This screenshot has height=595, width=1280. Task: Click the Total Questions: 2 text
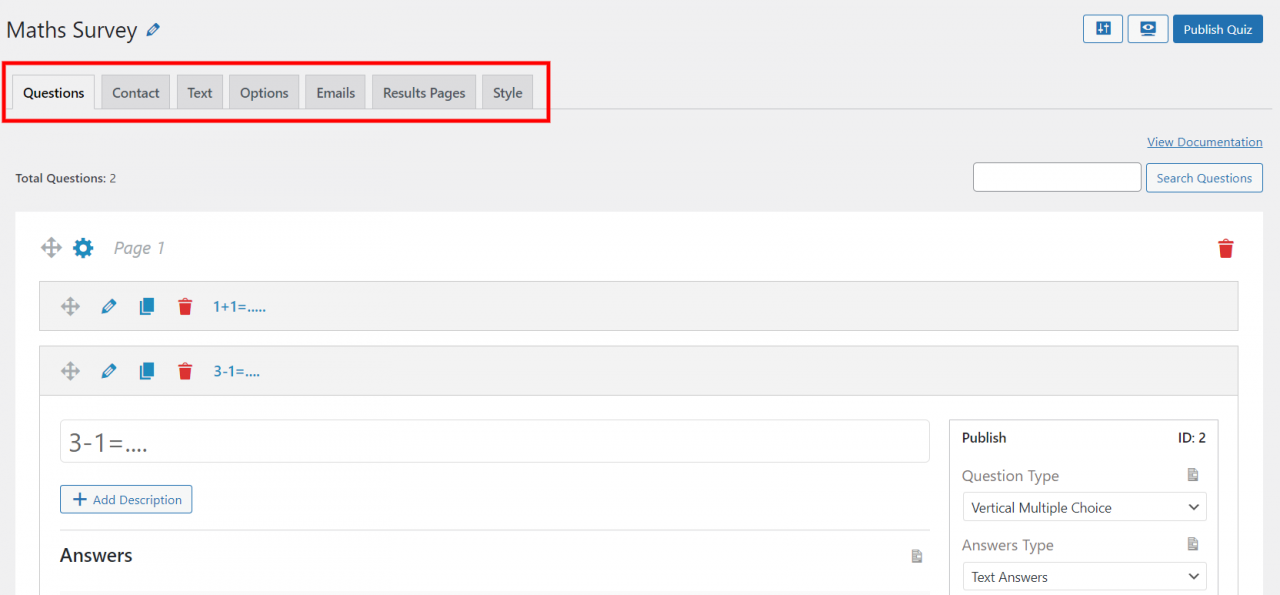[x=66, y=178]
